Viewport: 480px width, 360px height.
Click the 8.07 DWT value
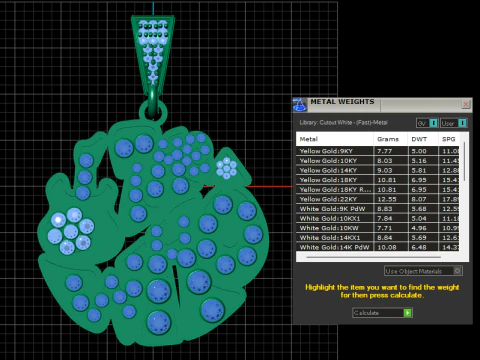[419, 199]
